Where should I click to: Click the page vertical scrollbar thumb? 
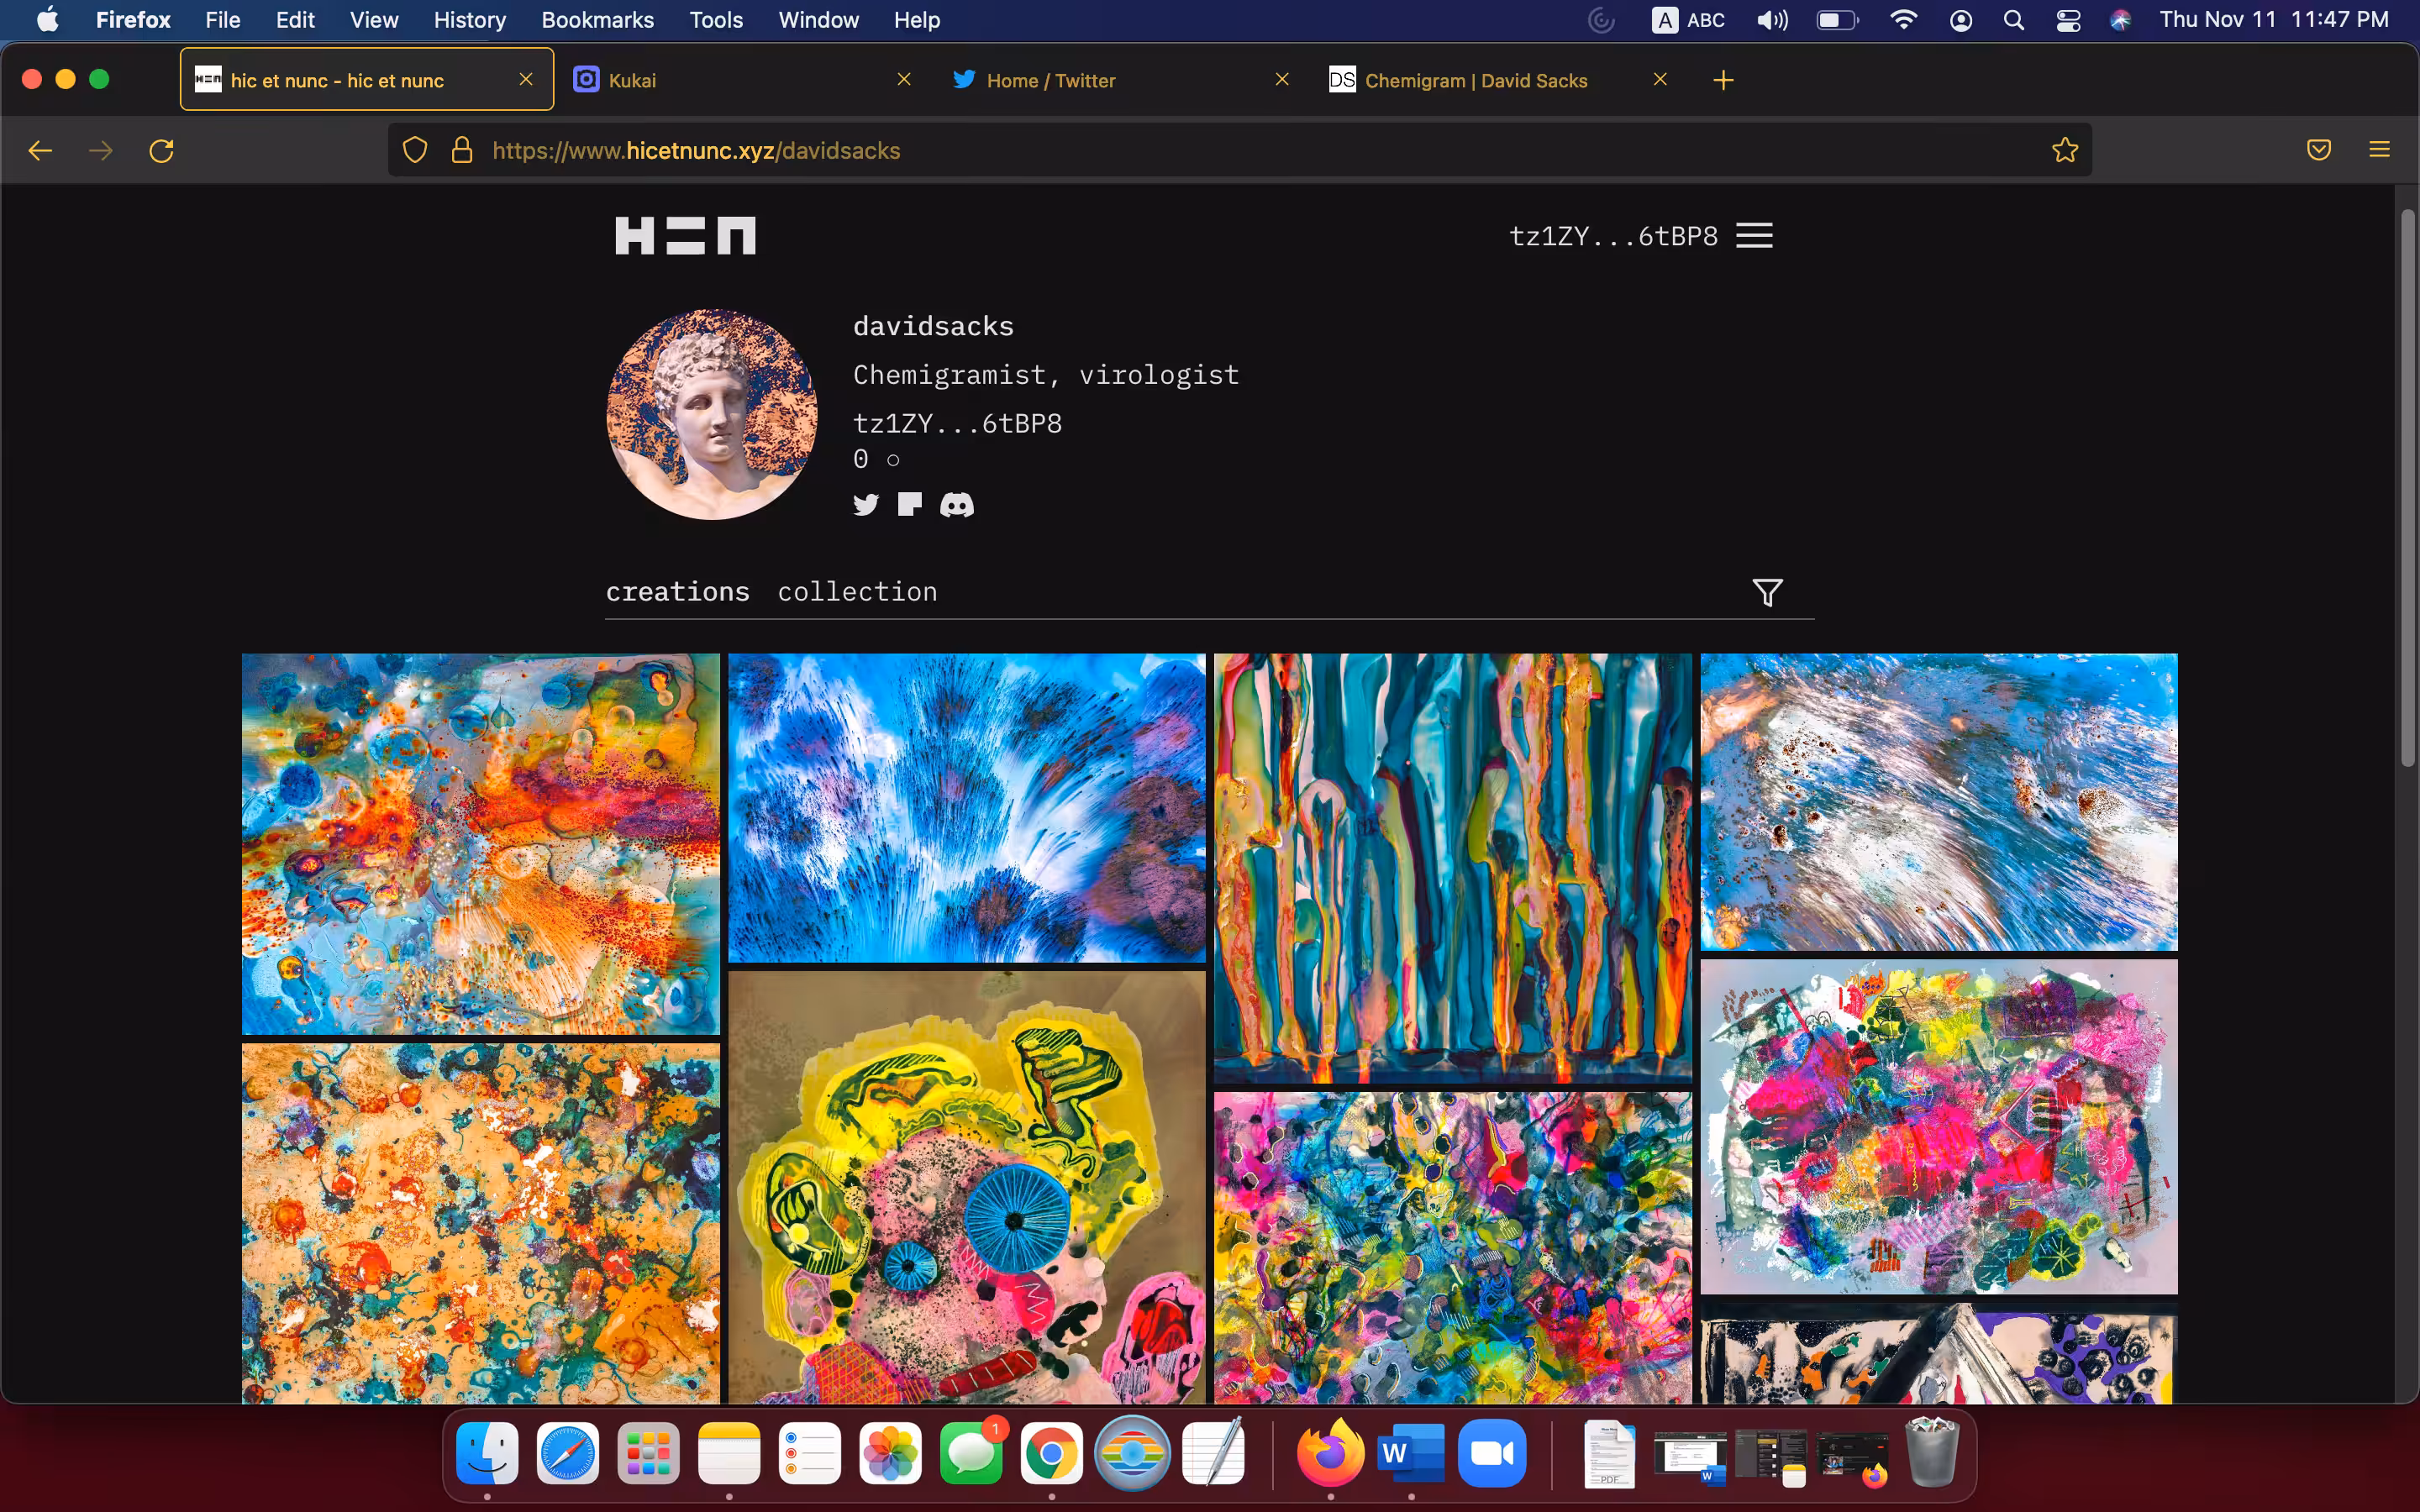(x=2408, y=488)
